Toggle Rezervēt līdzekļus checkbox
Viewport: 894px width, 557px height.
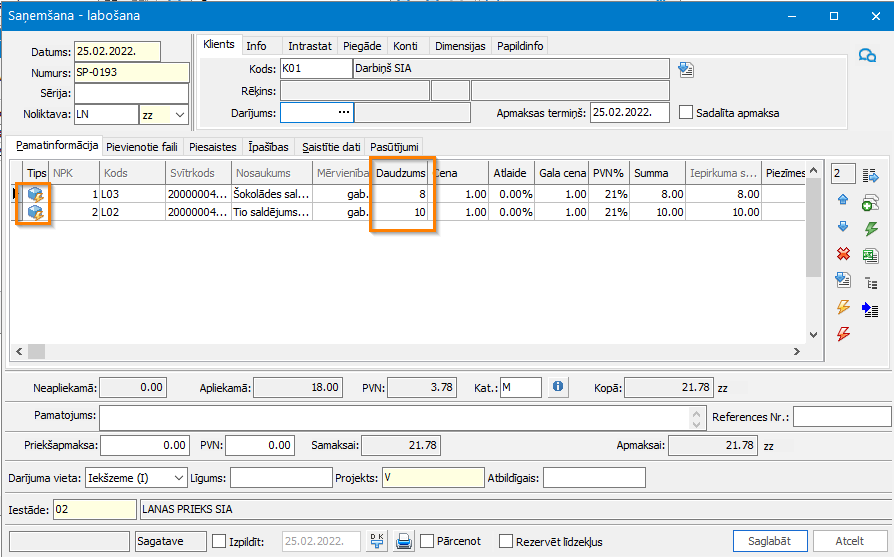pos(506,541)
